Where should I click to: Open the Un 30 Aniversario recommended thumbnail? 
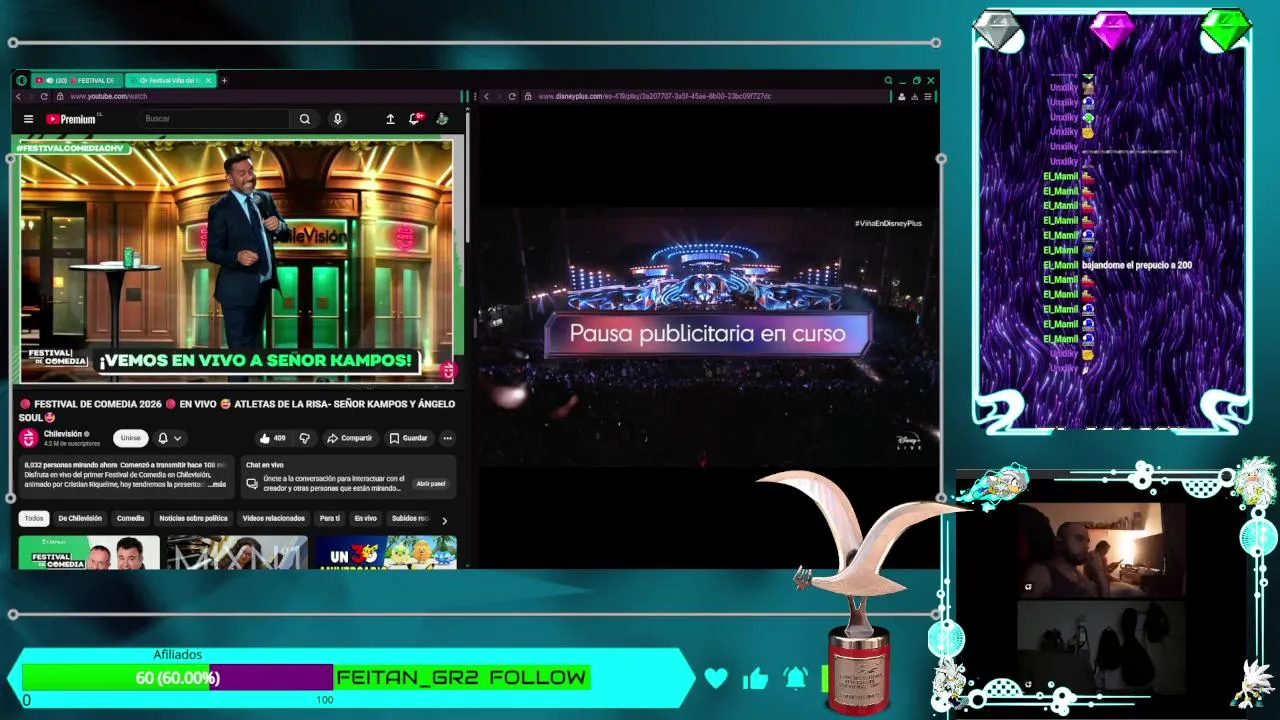(x=386, y=552)
